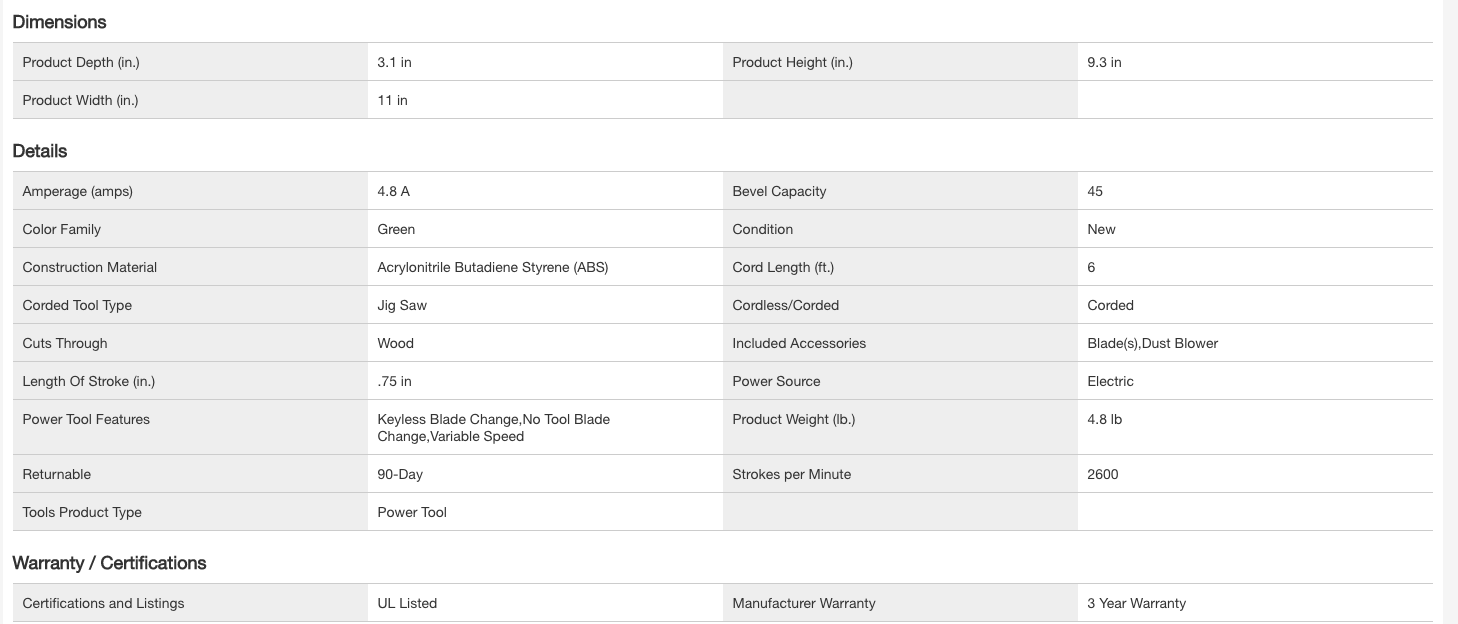Click the Dimensions section heading
1458x624 pixels.
(59, 22)
